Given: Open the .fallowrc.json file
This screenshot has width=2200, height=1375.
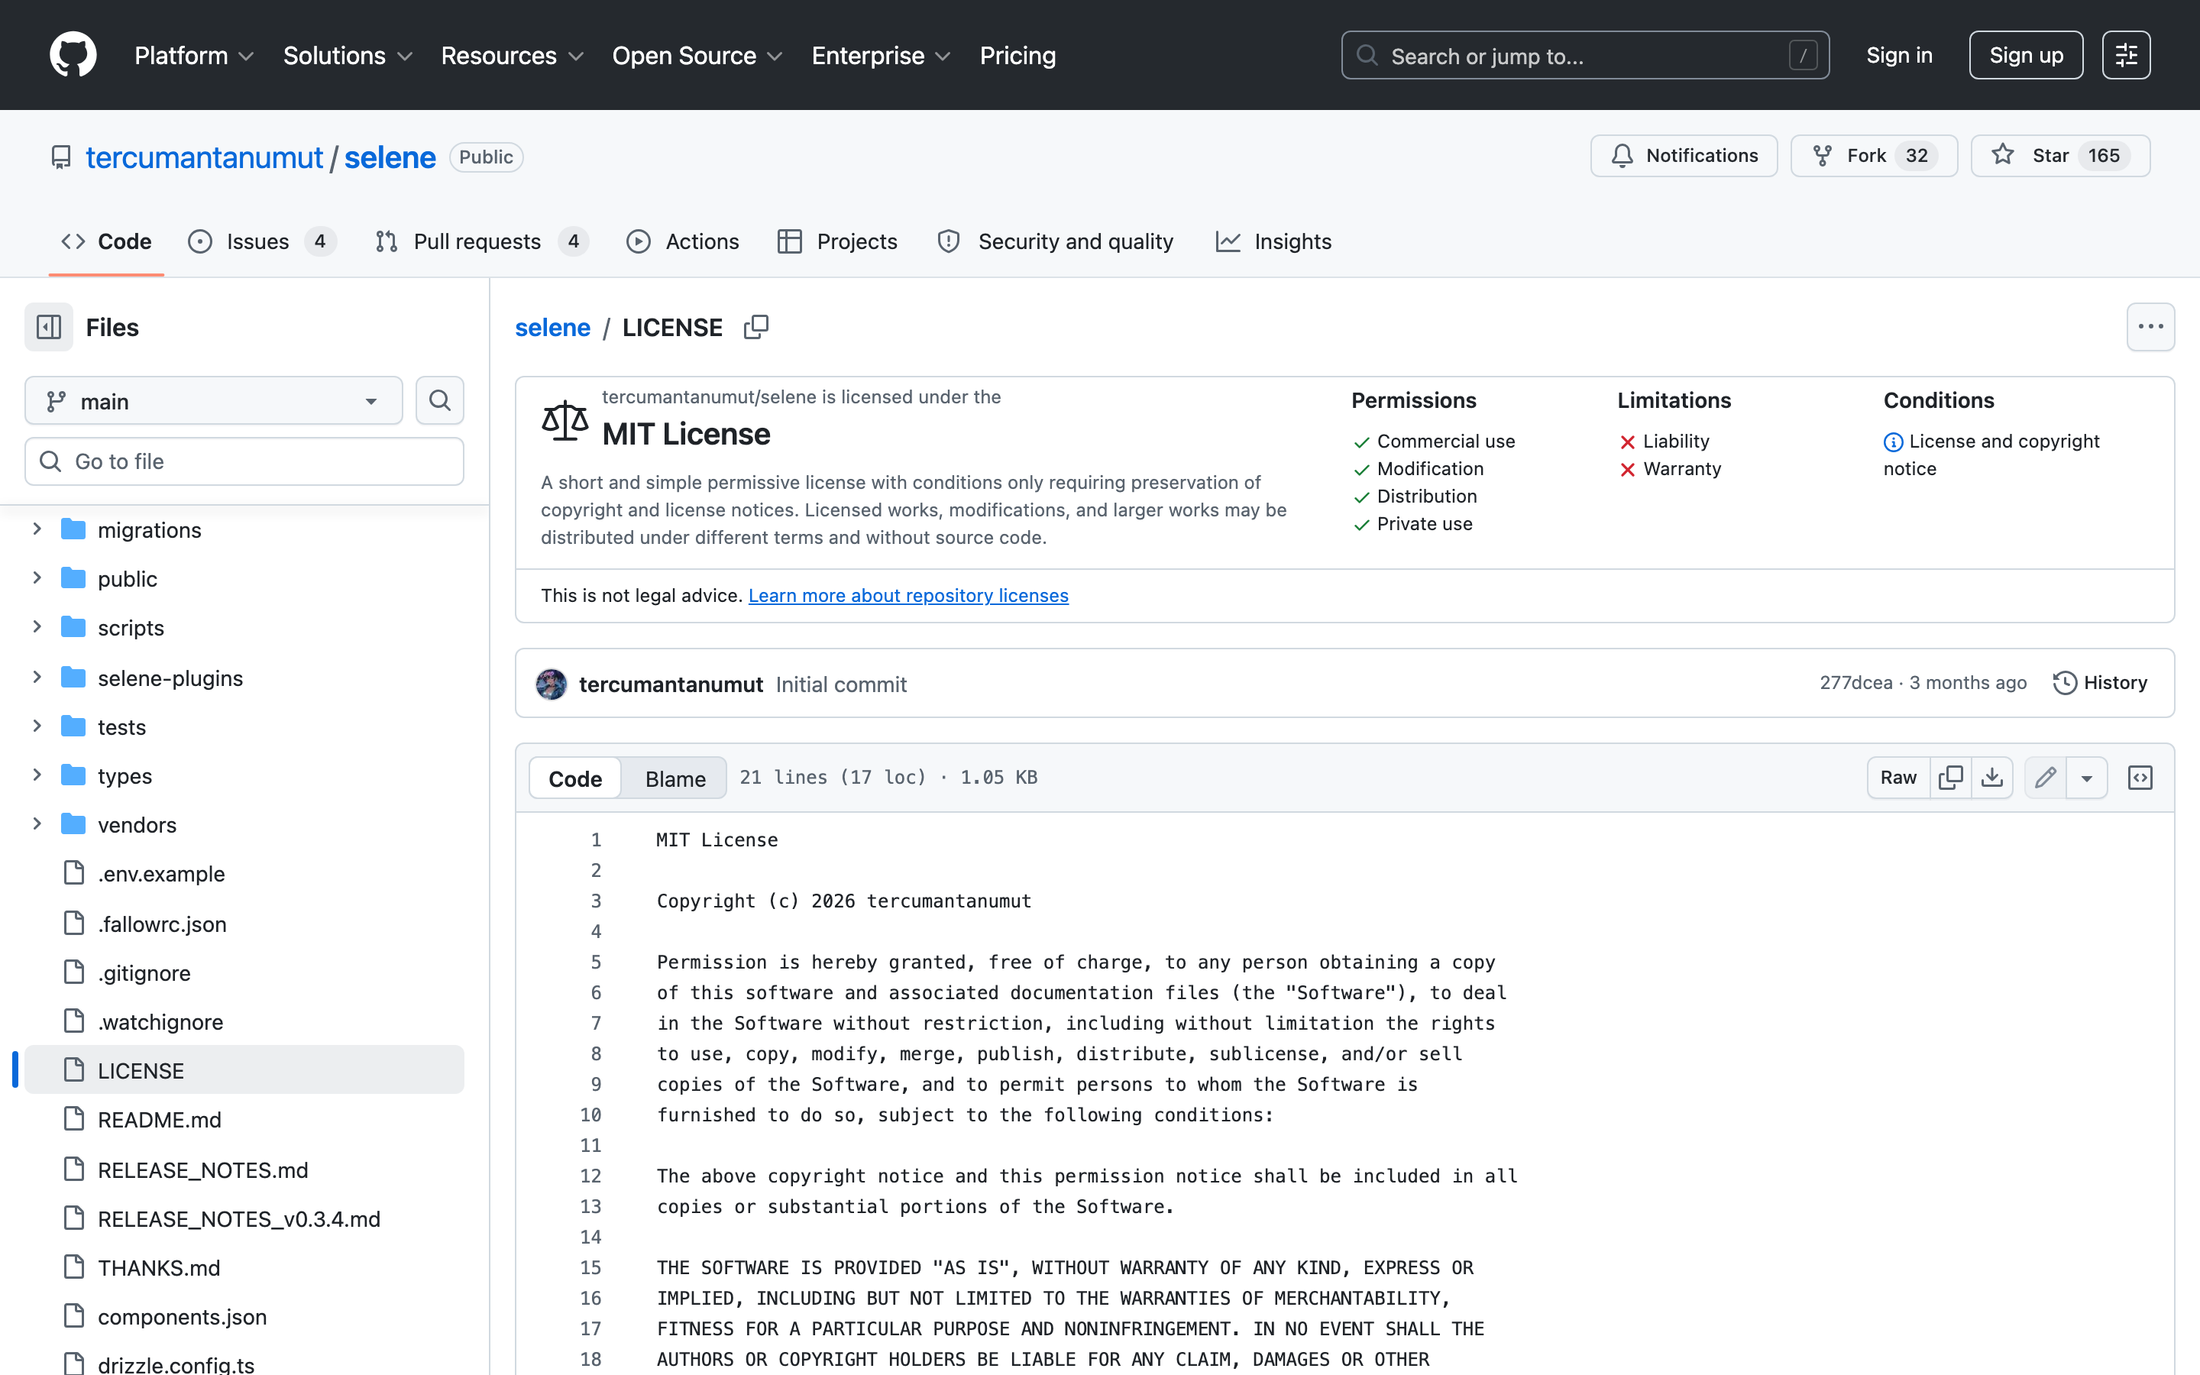Looking at the screenshot, I should tap(162, 924).
